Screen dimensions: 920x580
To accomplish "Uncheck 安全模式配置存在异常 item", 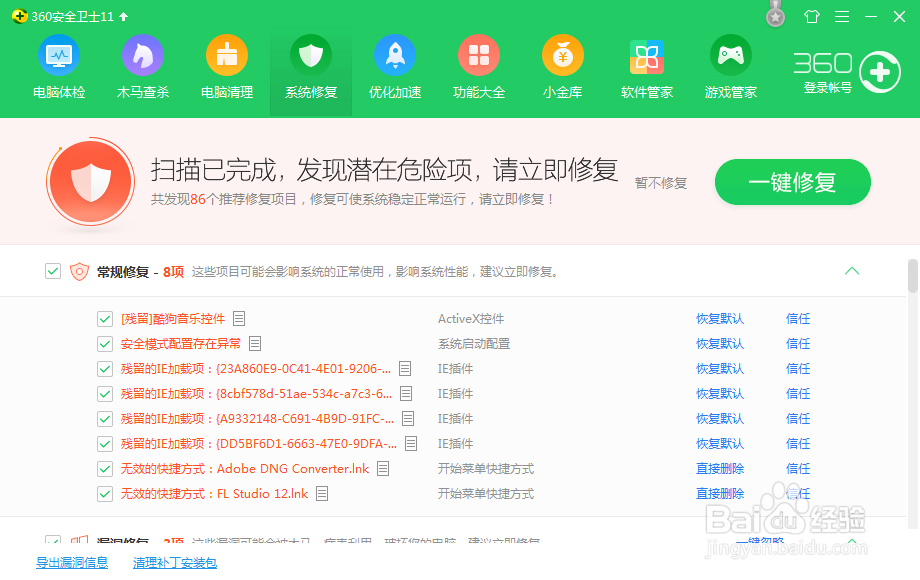I will coord(104,343).
